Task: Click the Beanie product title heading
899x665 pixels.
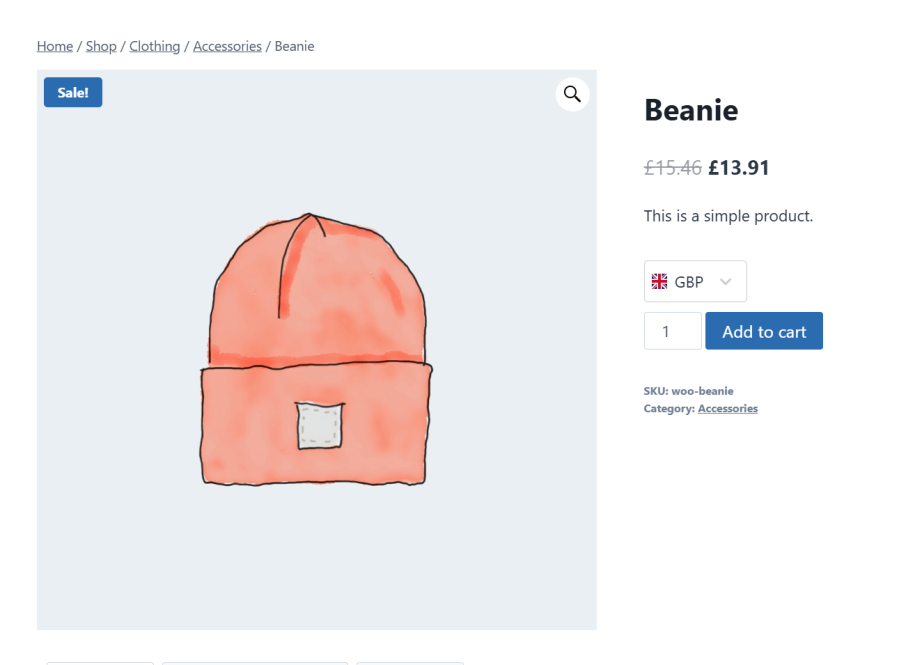Action: 691,110
